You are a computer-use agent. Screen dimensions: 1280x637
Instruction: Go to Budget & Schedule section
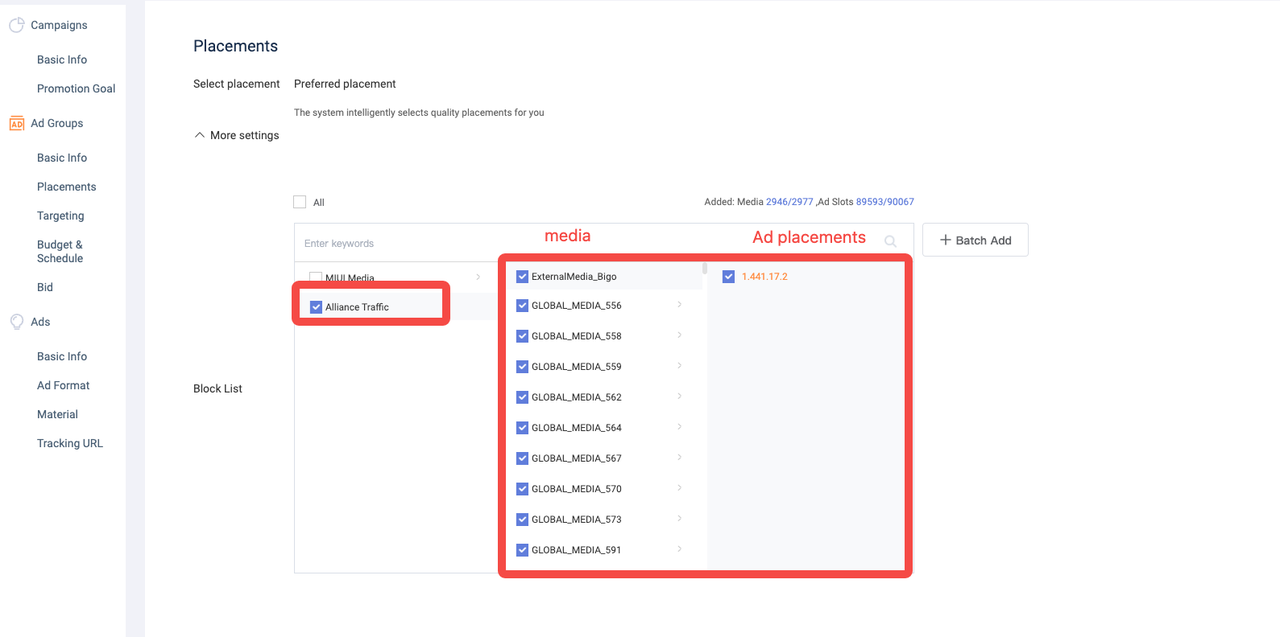60,251
